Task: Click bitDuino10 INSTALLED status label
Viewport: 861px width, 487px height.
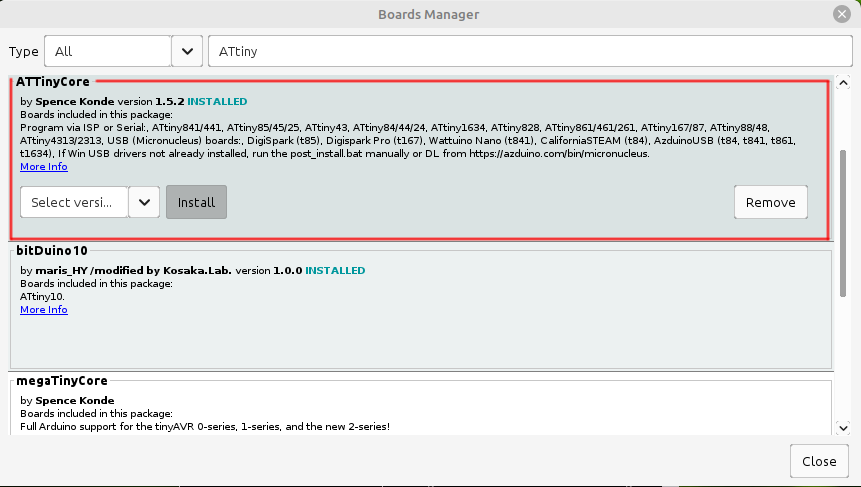Action: pyautogui.click(x=335, y=271)
